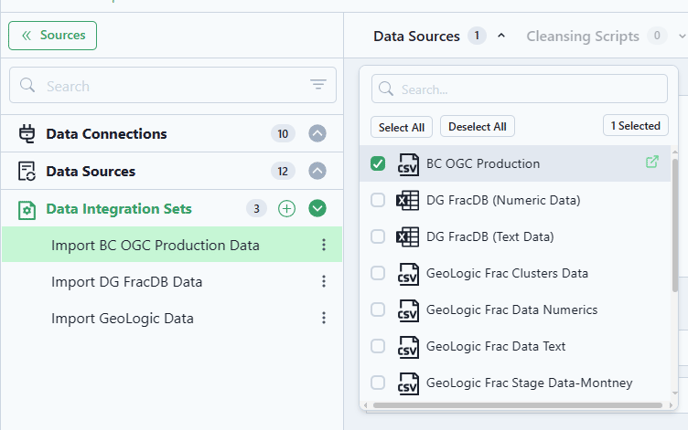Add a new Data Integration Set

[x=287, y=208]
